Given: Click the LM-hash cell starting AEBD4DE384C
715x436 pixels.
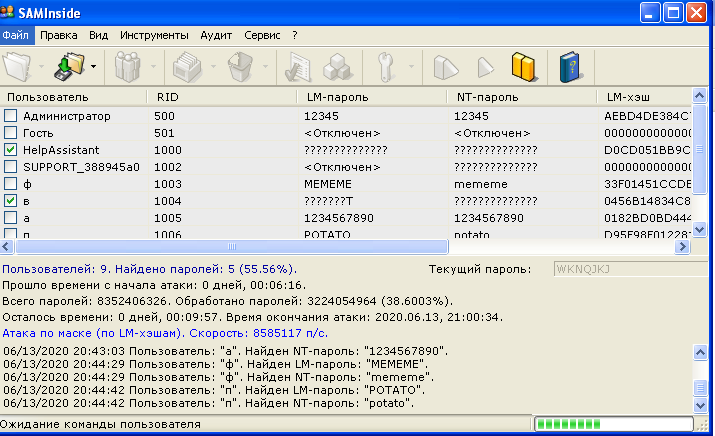Looking at the screenshot, I should coord(647,116).
